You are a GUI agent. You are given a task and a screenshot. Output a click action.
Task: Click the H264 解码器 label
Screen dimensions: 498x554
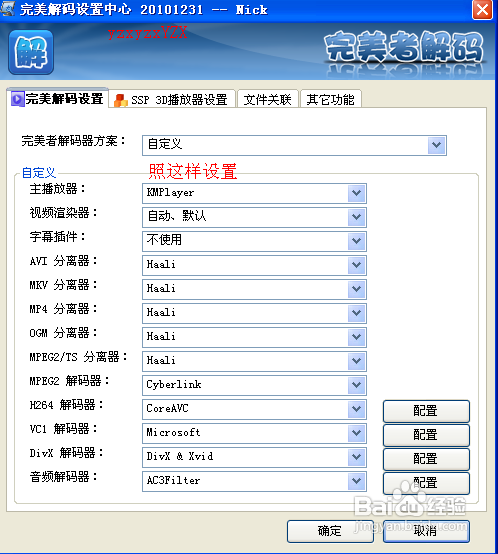tap(66, 405)
